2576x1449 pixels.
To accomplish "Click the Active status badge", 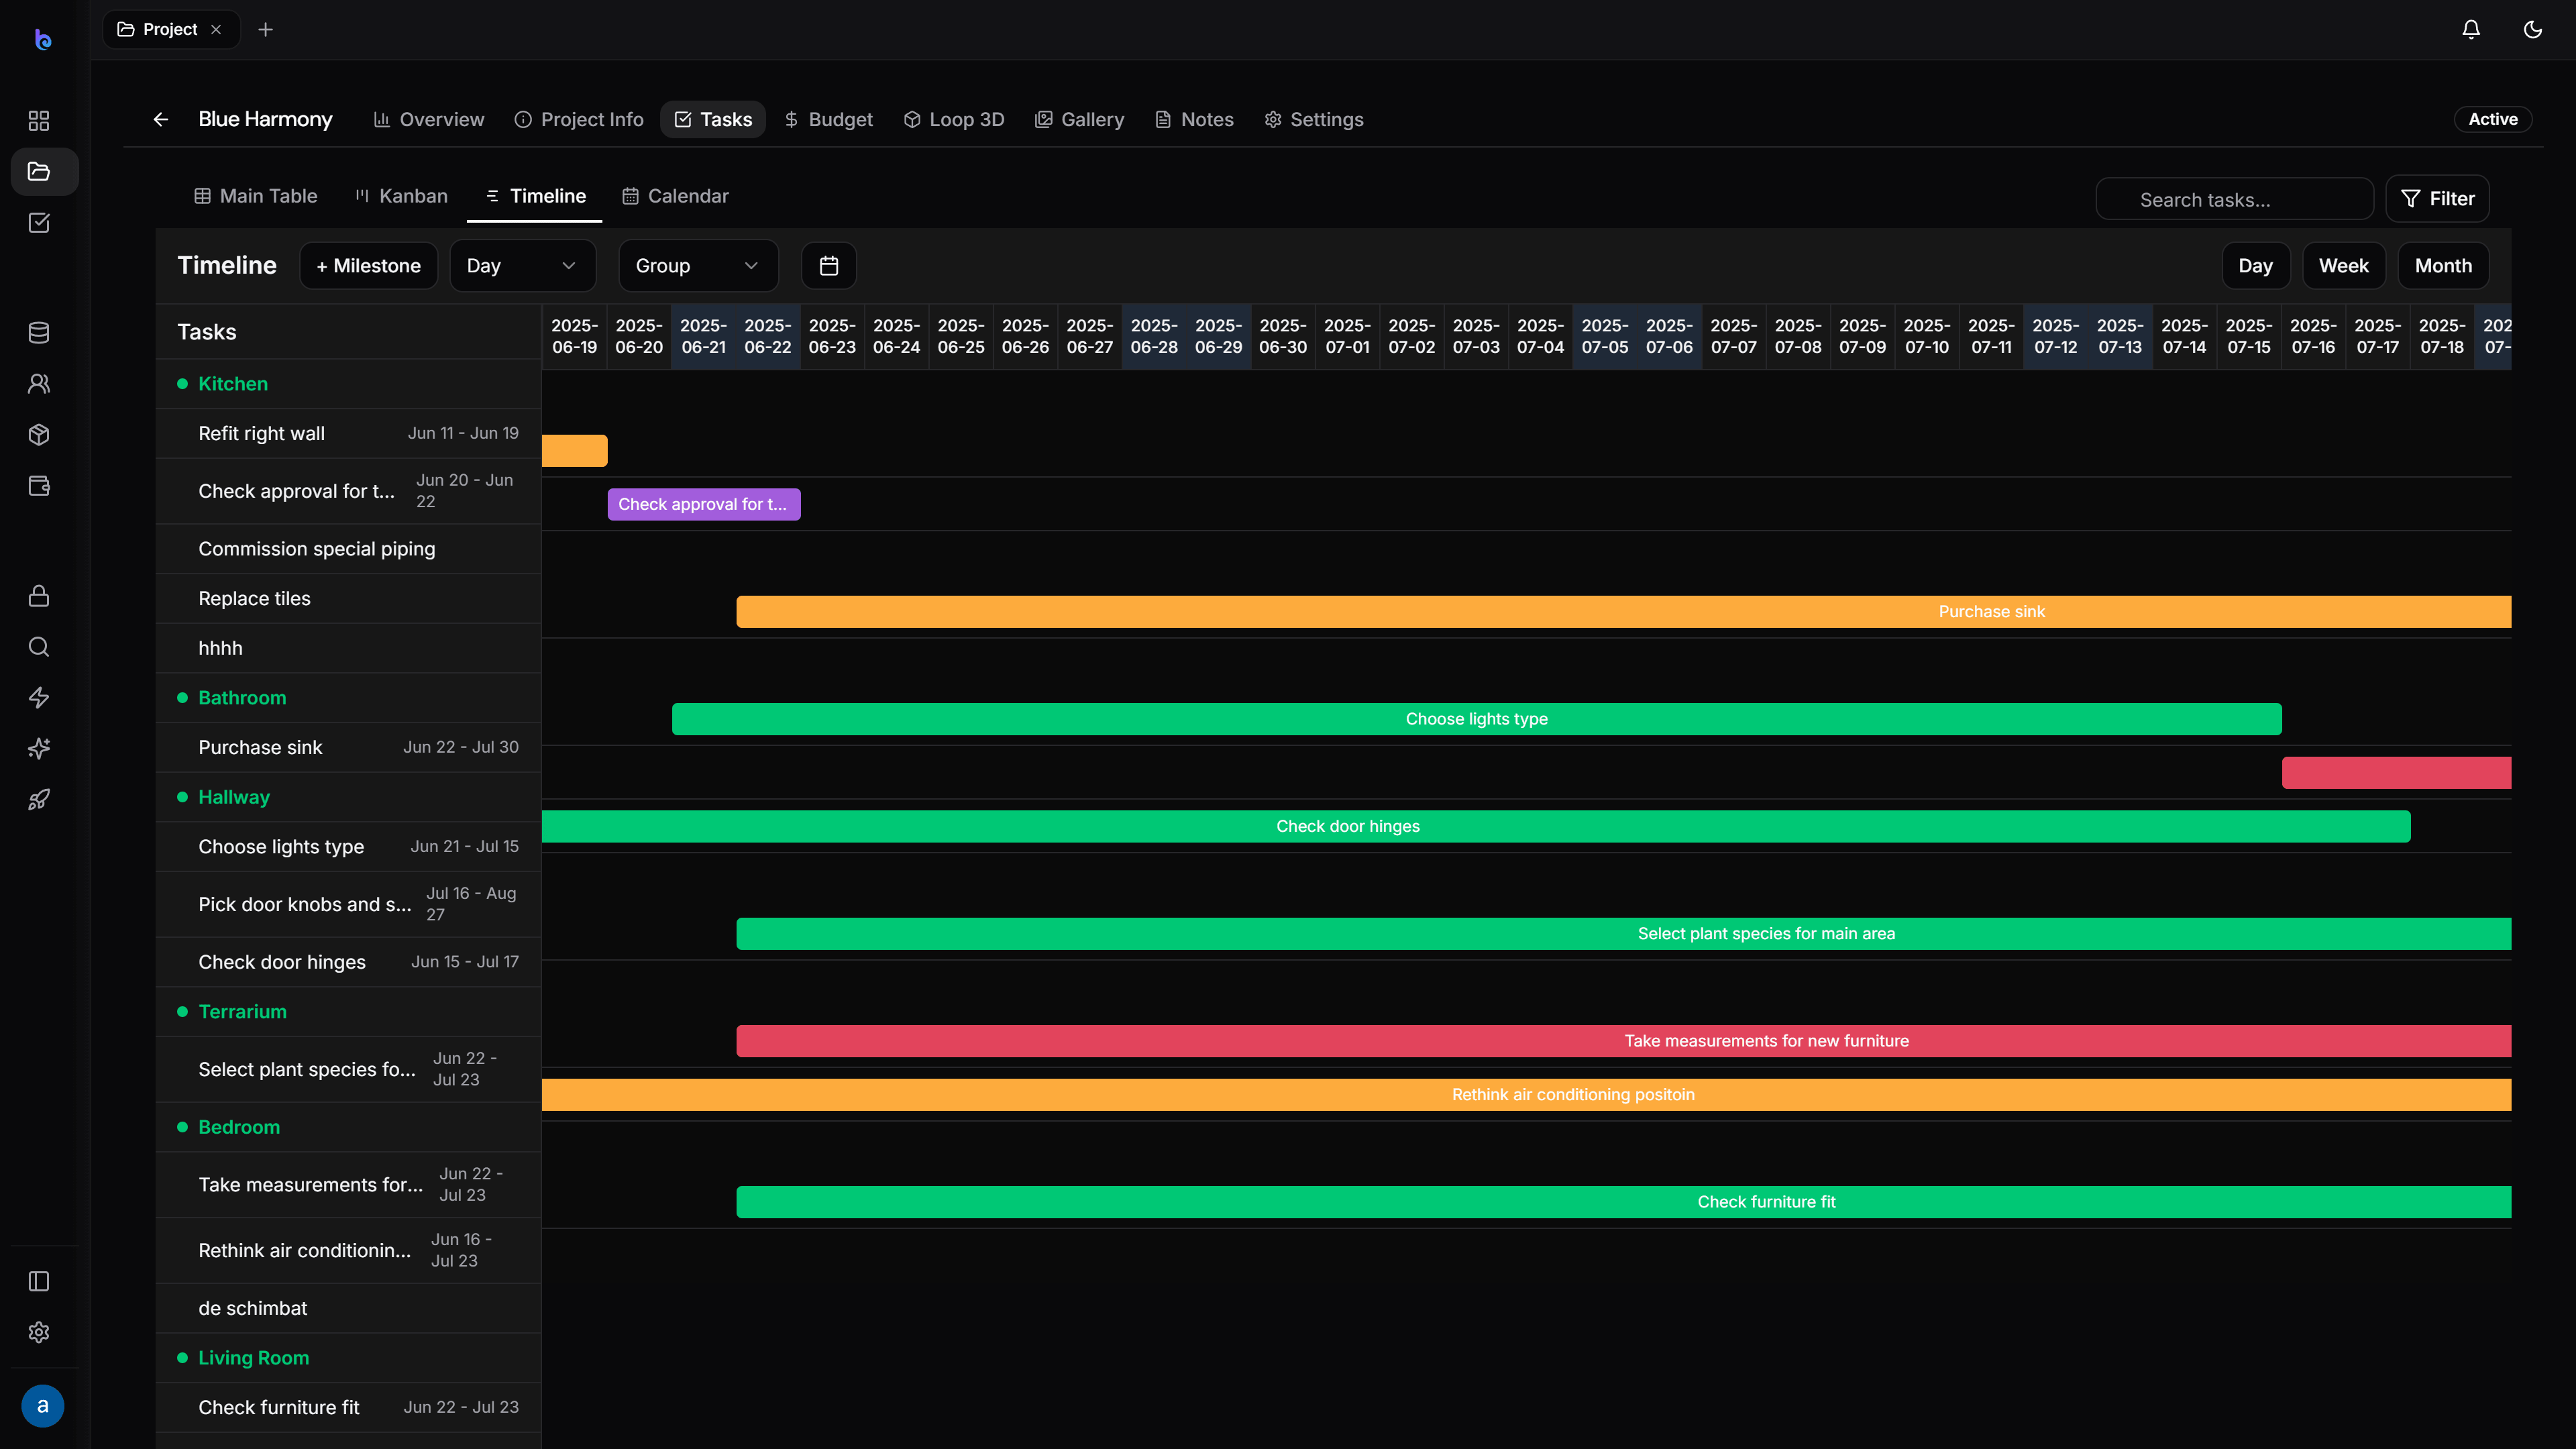I will click(2493, 120).
